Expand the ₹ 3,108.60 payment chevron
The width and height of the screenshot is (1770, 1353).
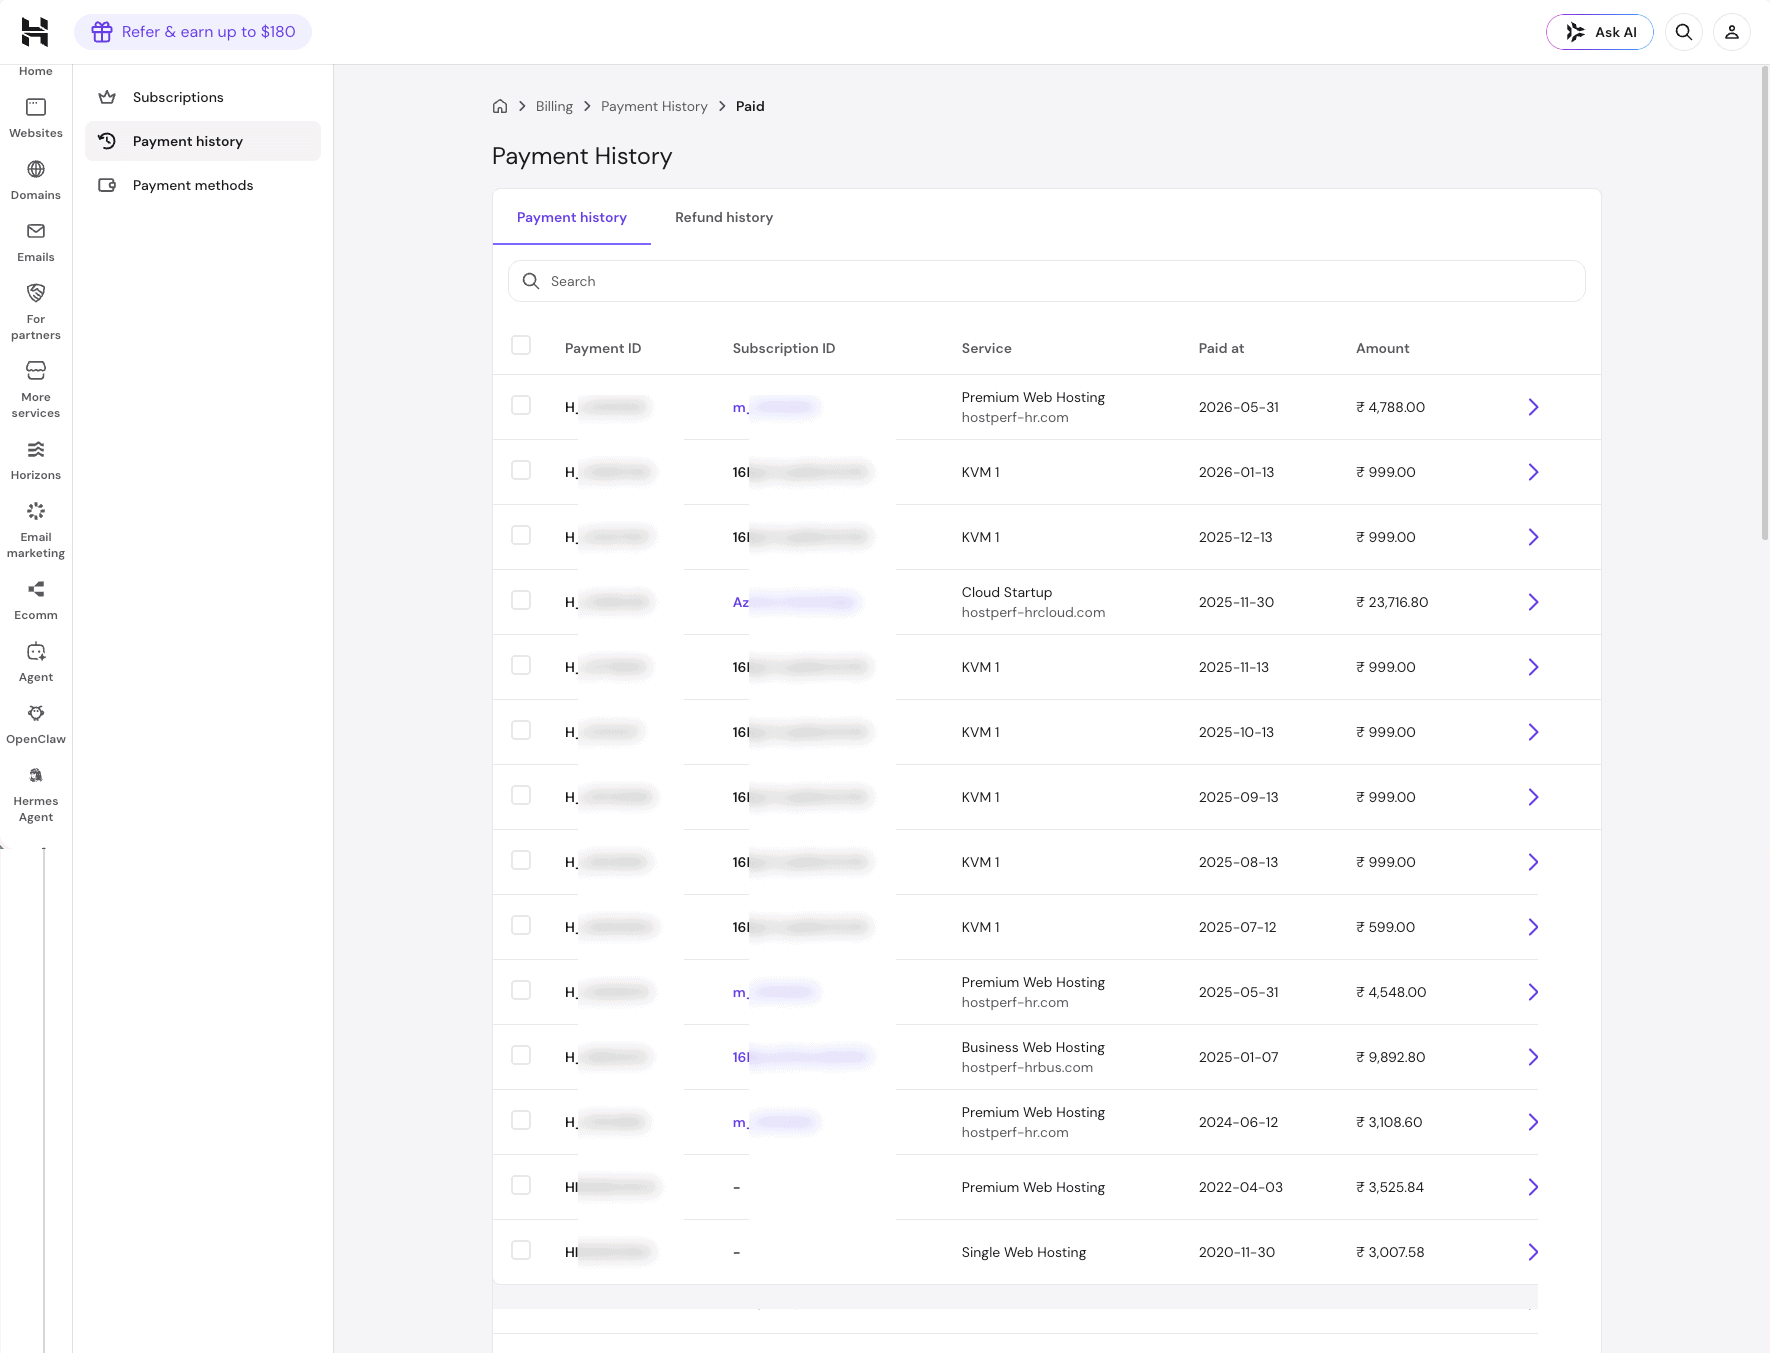[1533, 1122]
